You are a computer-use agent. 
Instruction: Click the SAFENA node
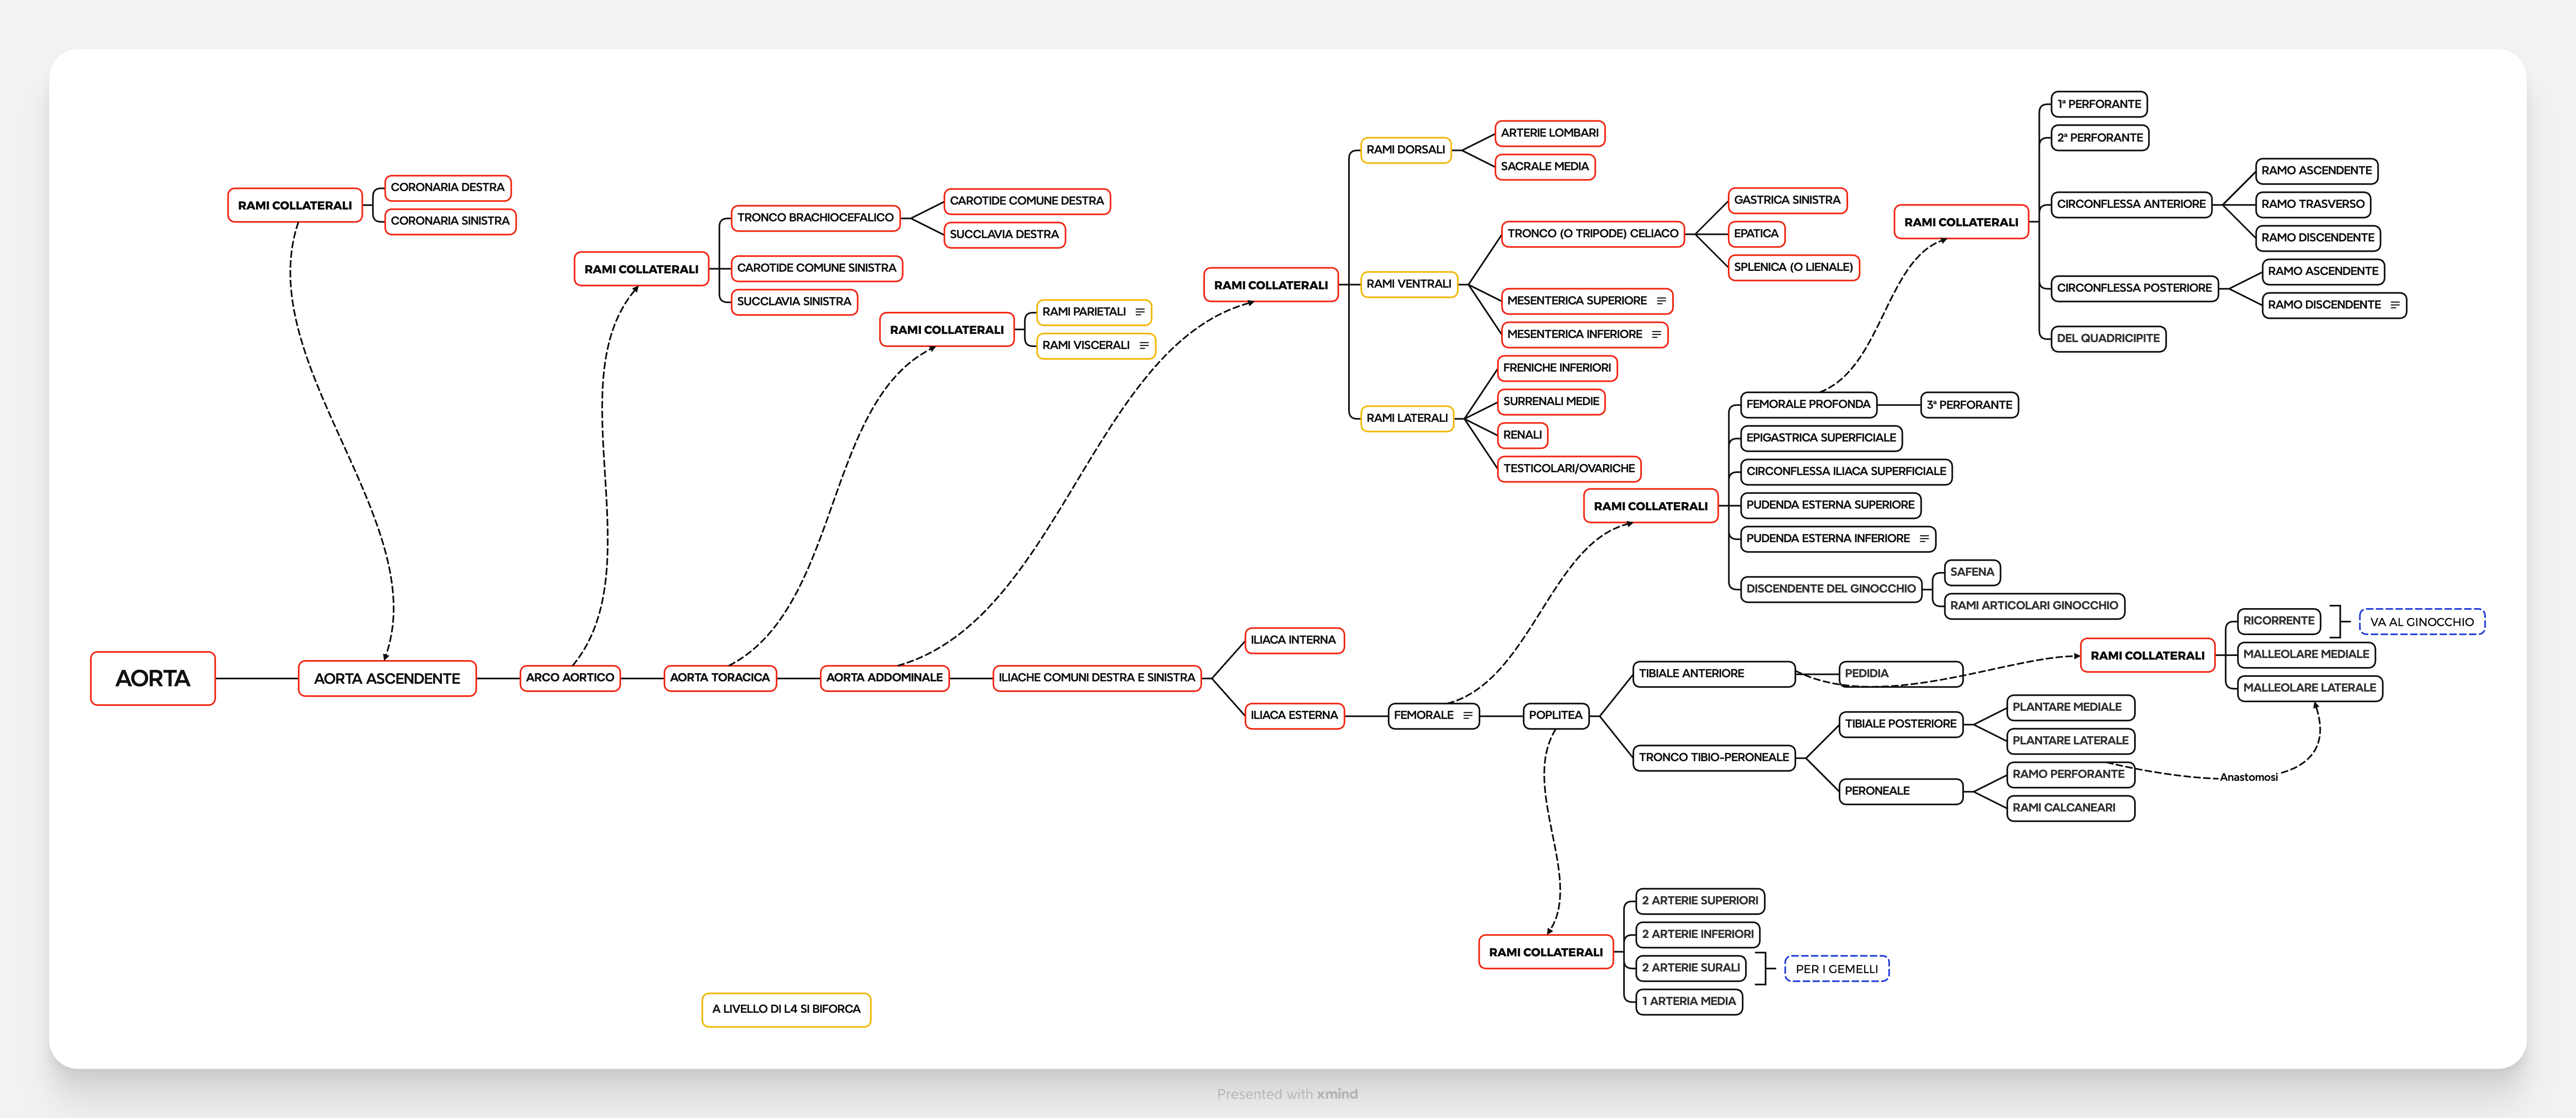click(1973, 573)
